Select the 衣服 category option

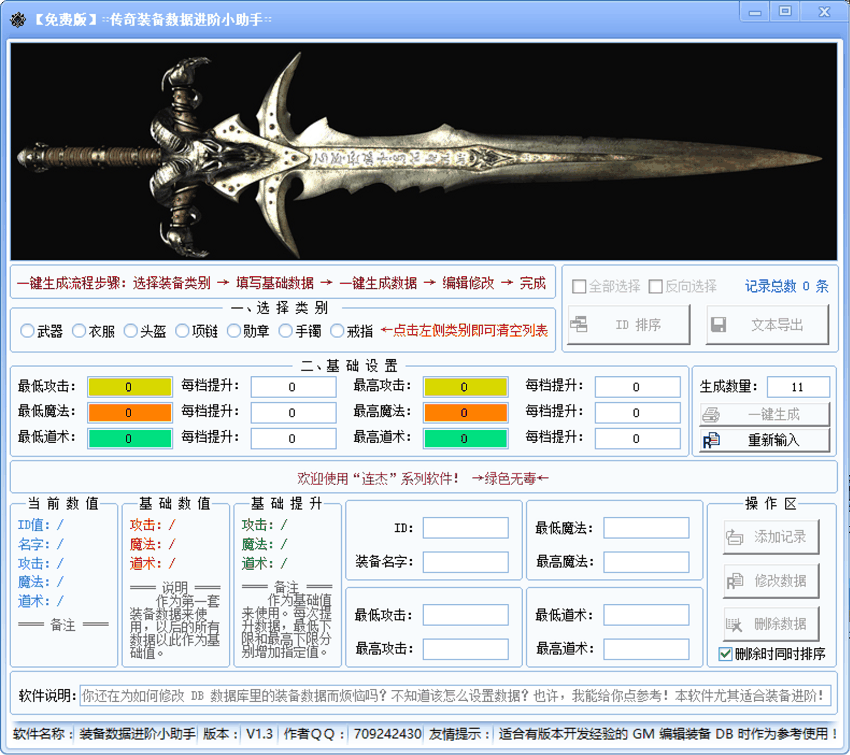click(79, 331)
